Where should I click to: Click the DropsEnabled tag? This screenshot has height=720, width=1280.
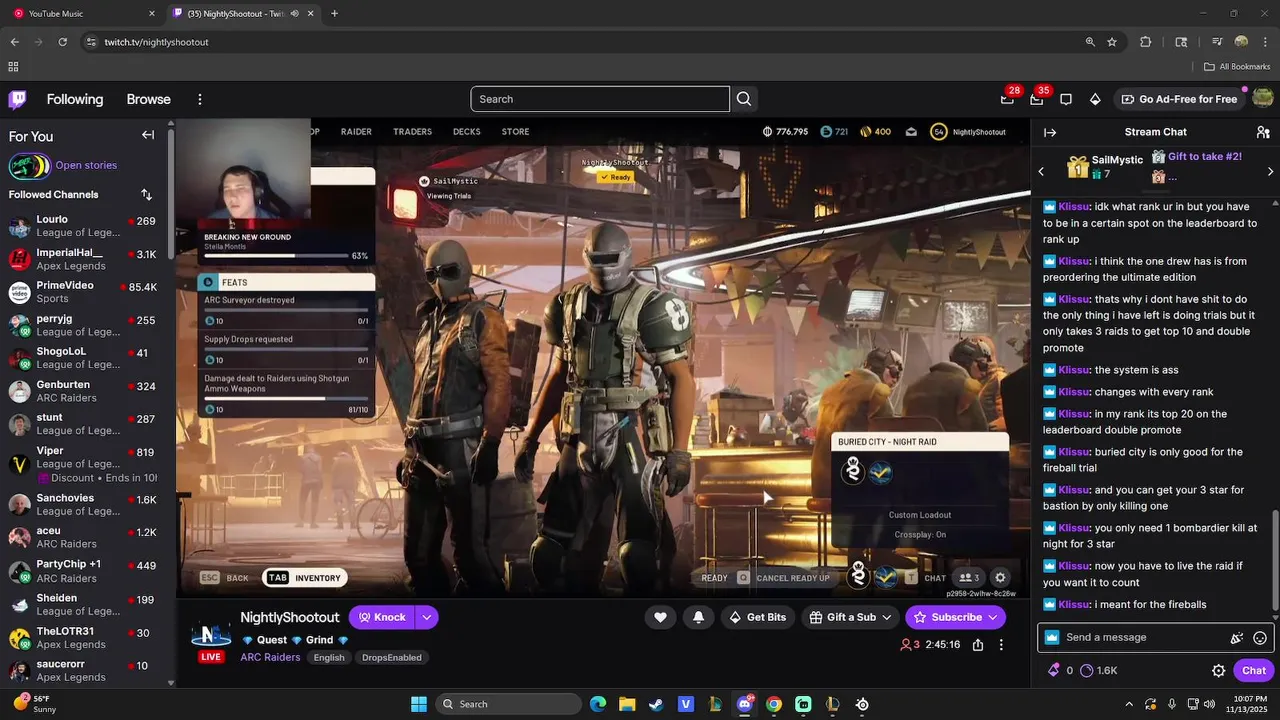point(392,657)
